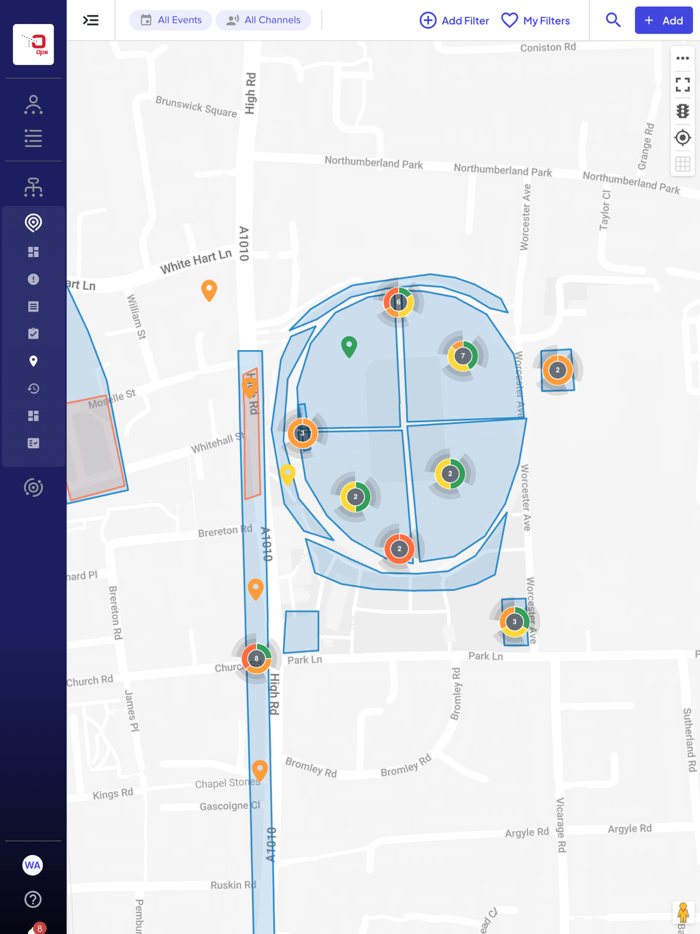This screenshot has height=934, width=700.
Task: Select the map target sidebar icon
Action: tap(33, 223)
